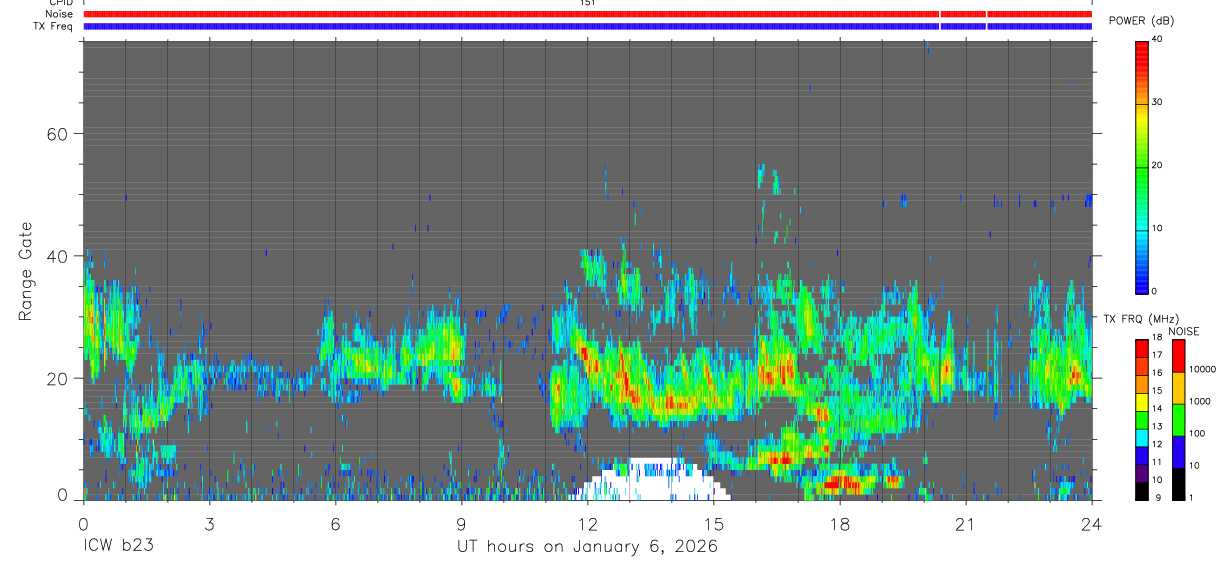Click the "UT hours on January 6, 2026" label

pyautogui.click(x=587, y=547)
